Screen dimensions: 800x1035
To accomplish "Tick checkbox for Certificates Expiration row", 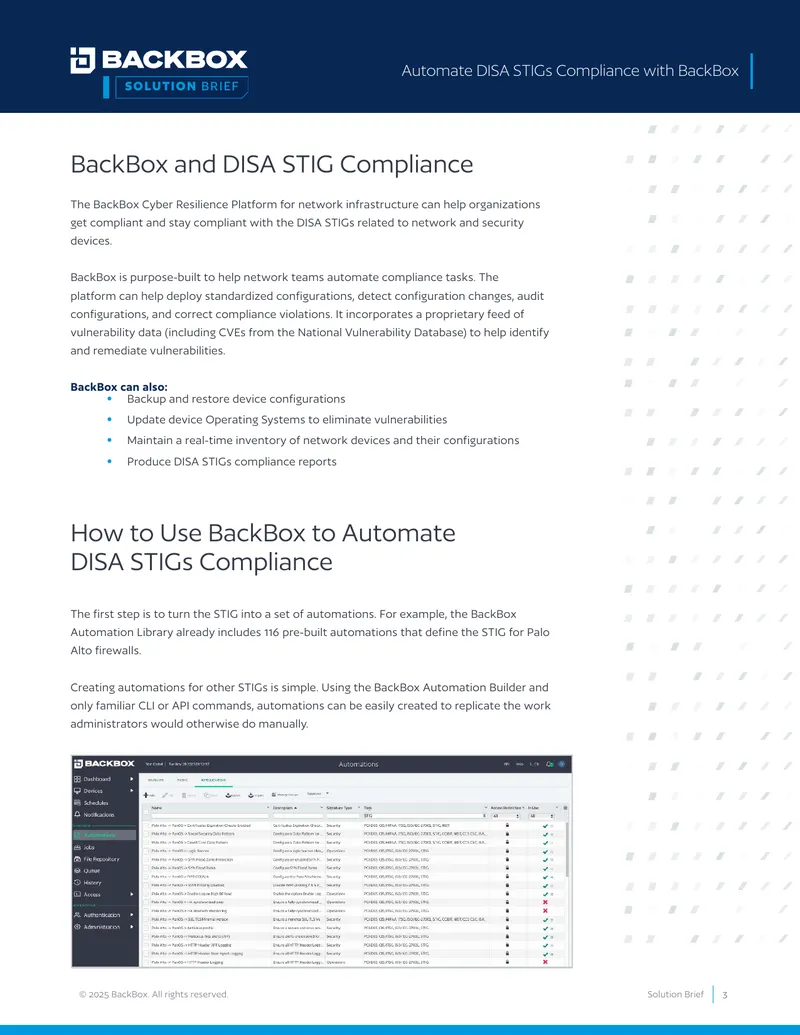I will pyautogui.click(x=146, y=825).
